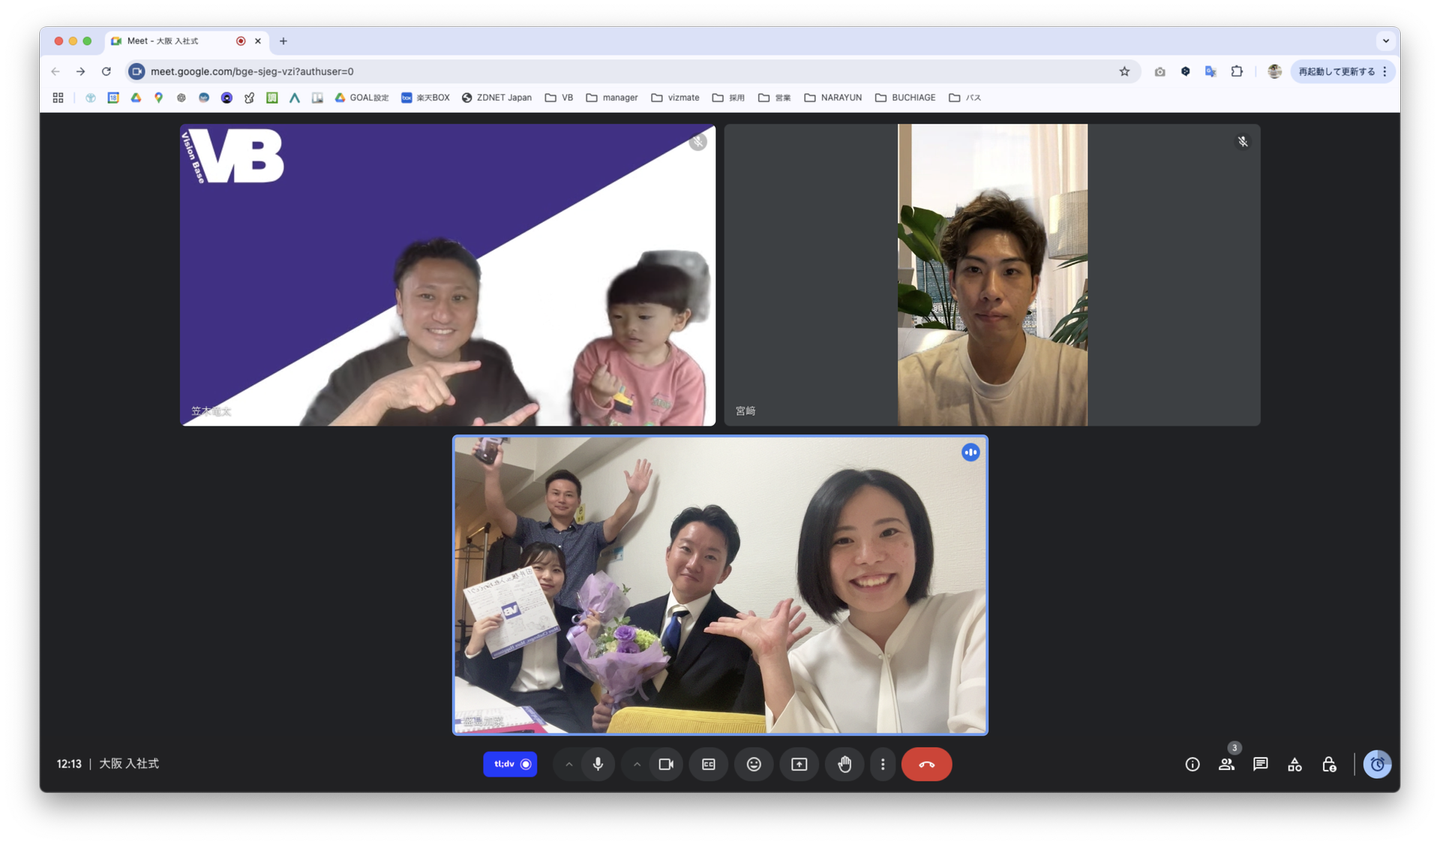Open the Google Maps bookmark

point(158,98)
